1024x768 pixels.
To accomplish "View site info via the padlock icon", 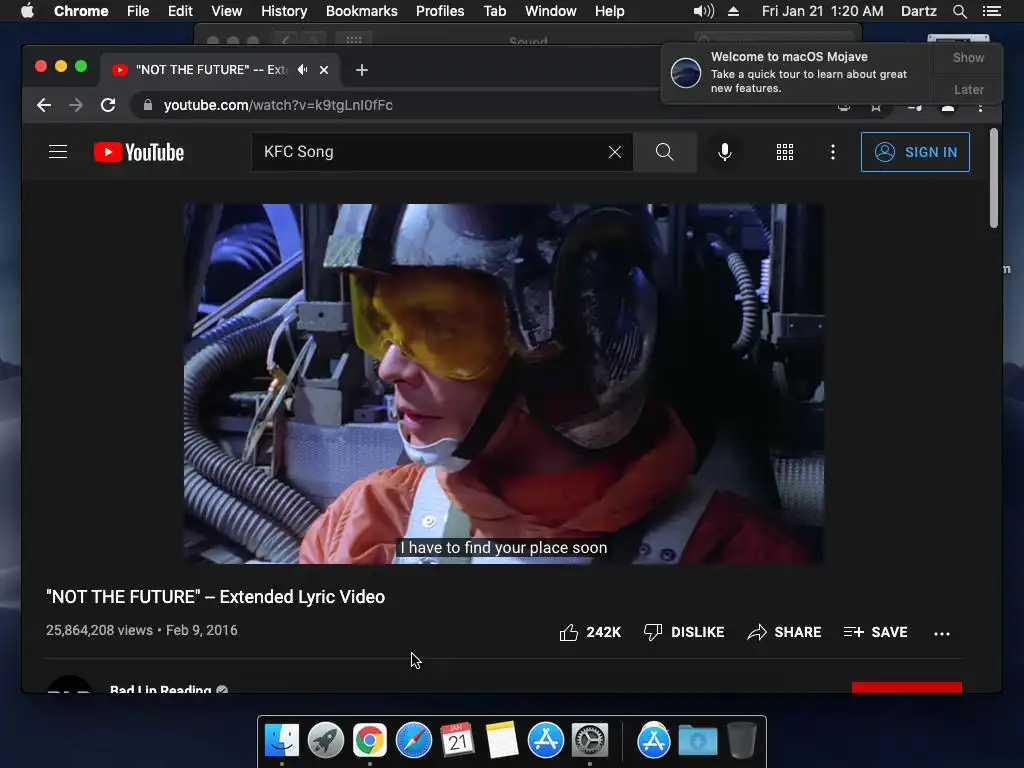I will click(148, 105).
